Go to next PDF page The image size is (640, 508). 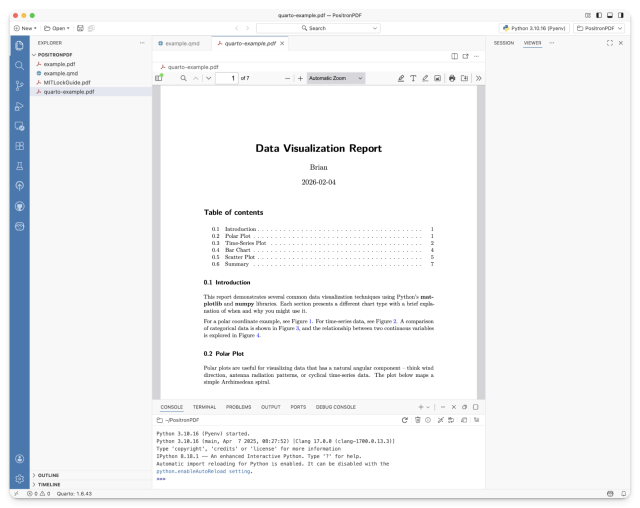209,78
